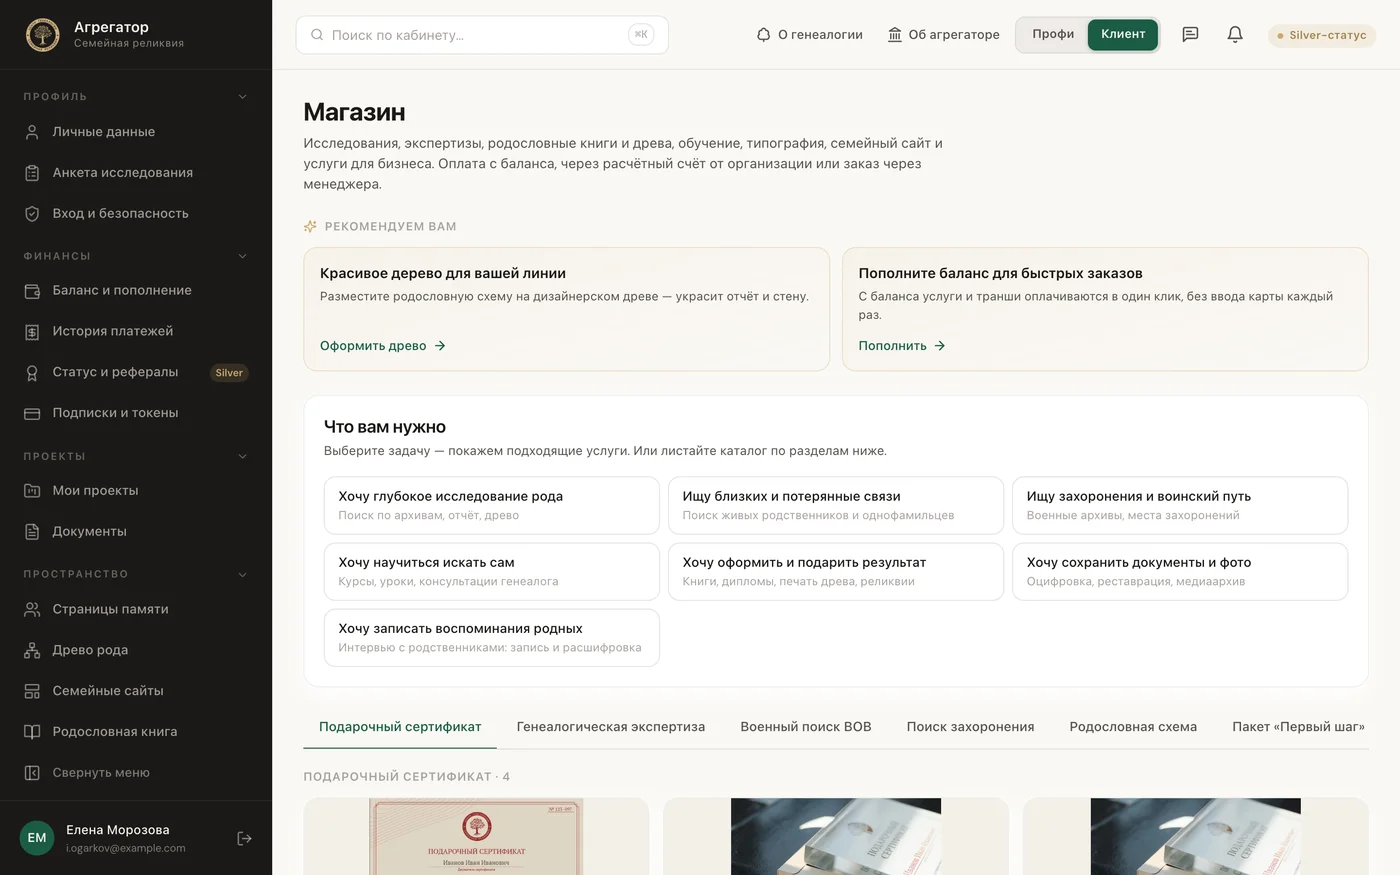Click the Оформить древо link

pyautogui.click(x=383, y=346)
